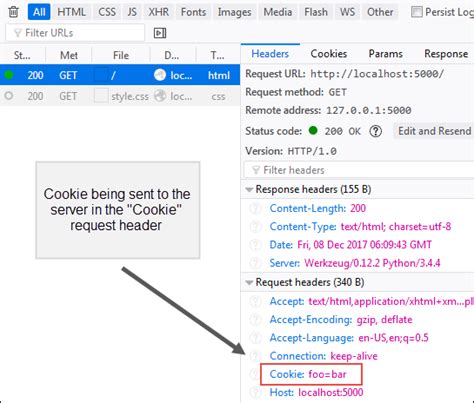Image resolution: width=474 pixels, height=403 pixels.
Task: Toggle the network details pane icon
Action: (x=160, y=33)
